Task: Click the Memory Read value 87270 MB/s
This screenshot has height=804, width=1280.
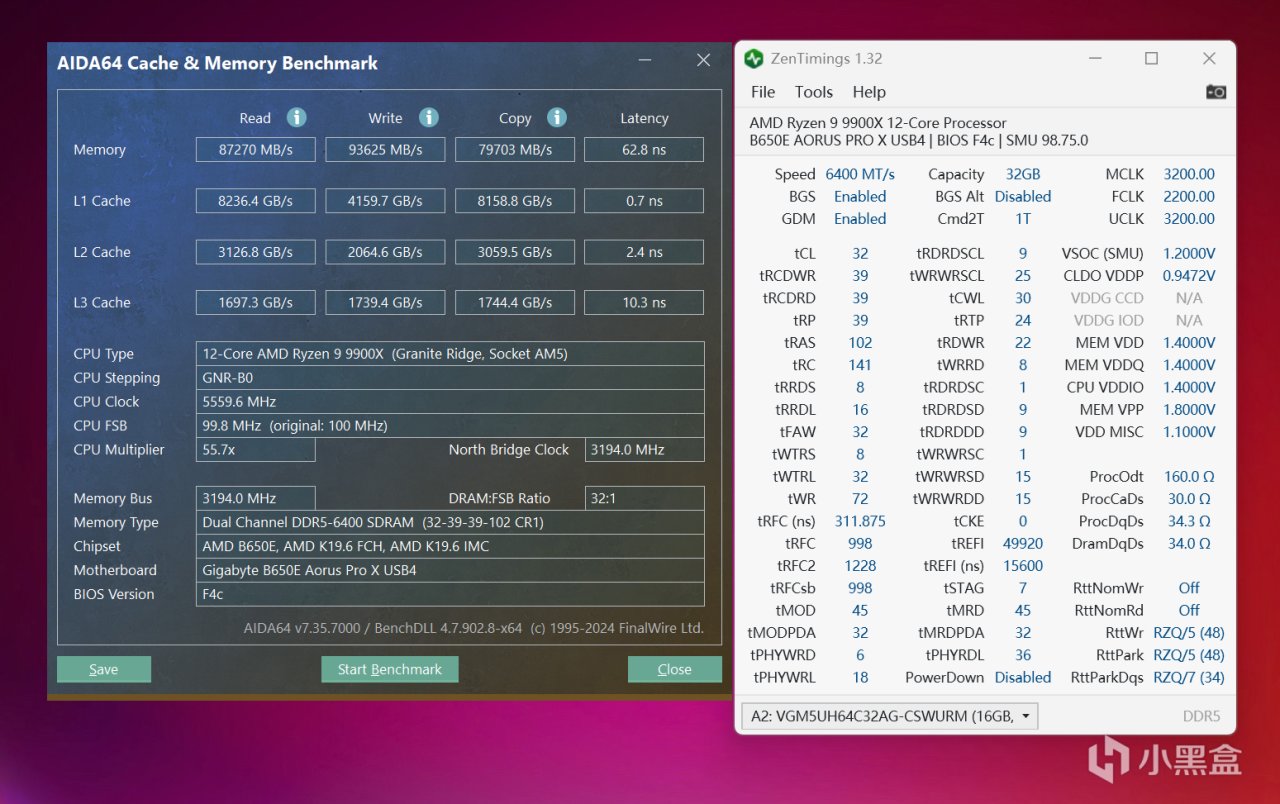Action: tap(256, 150)
